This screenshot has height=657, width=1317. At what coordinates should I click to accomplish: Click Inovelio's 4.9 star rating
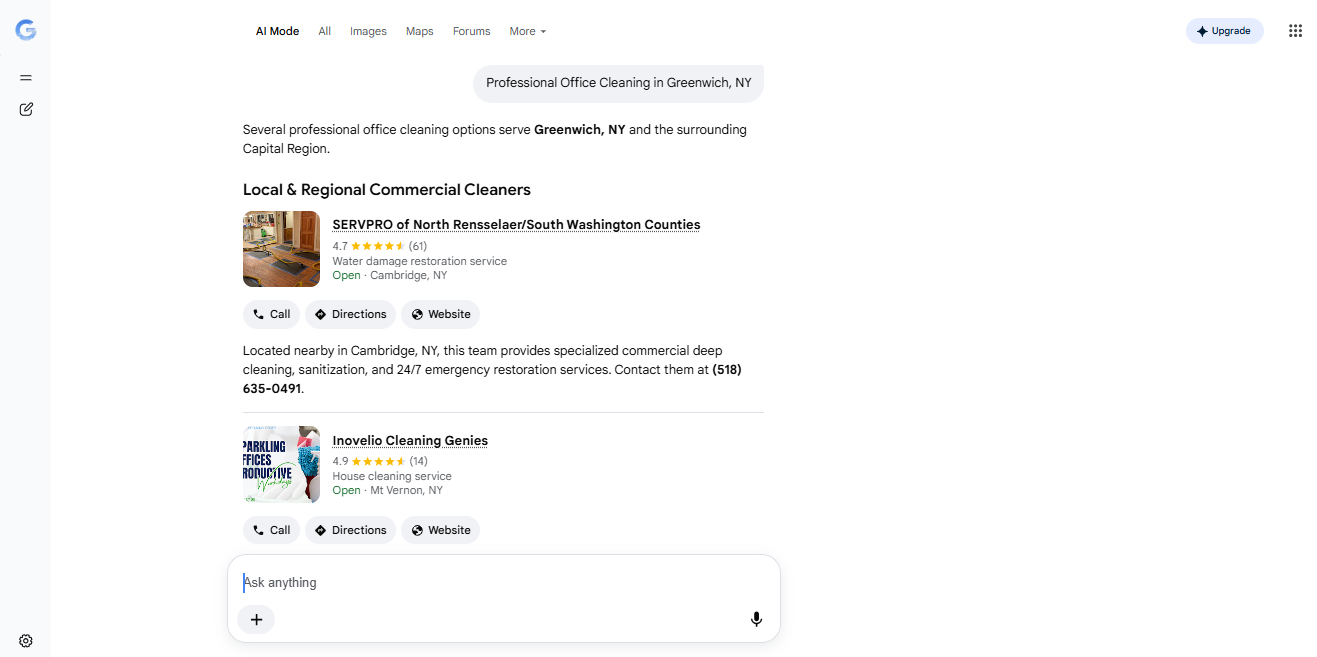click(x=379, y=461)
